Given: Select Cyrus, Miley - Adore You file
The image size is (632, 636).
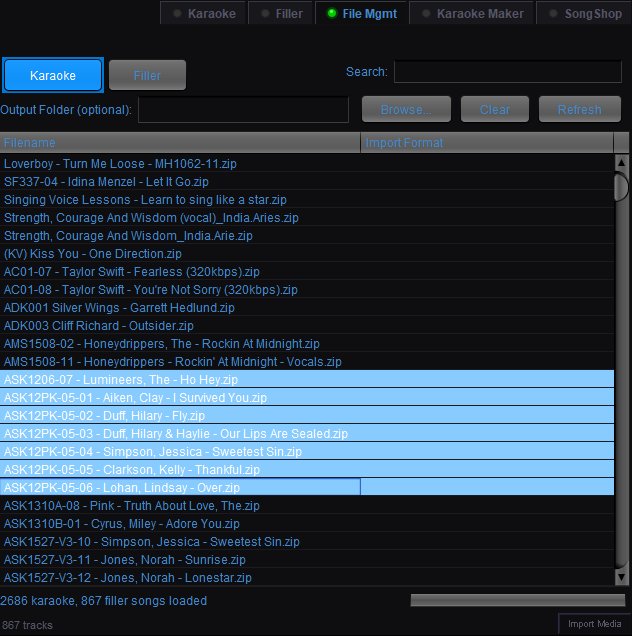Looking at the screenshot, I should click(307, 523).
